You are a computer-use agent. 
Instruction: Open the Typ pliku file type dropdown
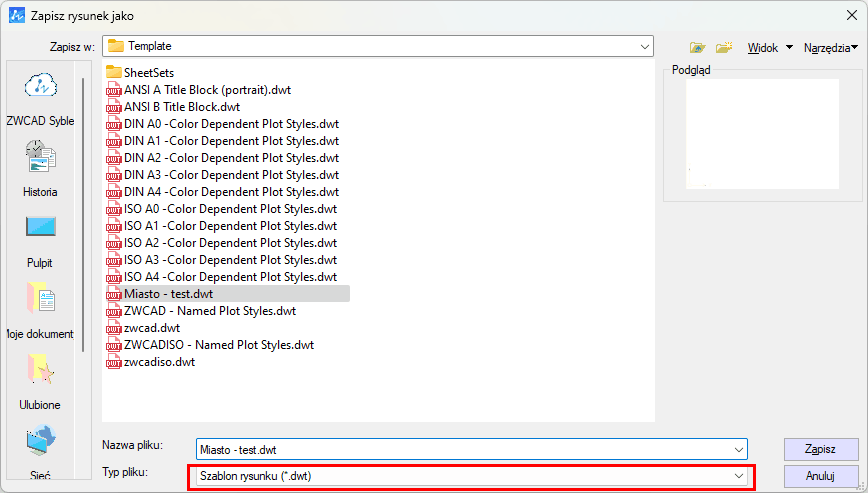click(472, 476)
